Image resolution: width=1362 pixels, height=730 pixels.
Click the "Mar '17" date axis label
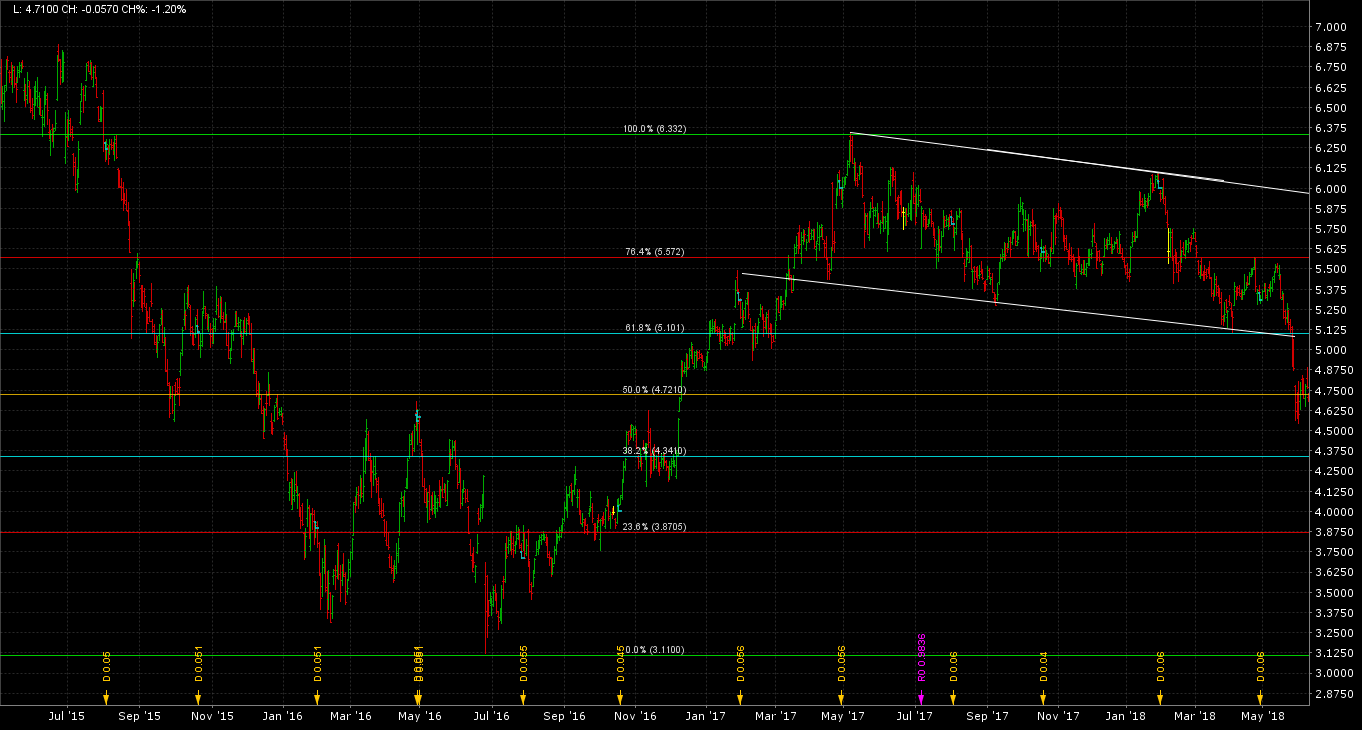774,716
